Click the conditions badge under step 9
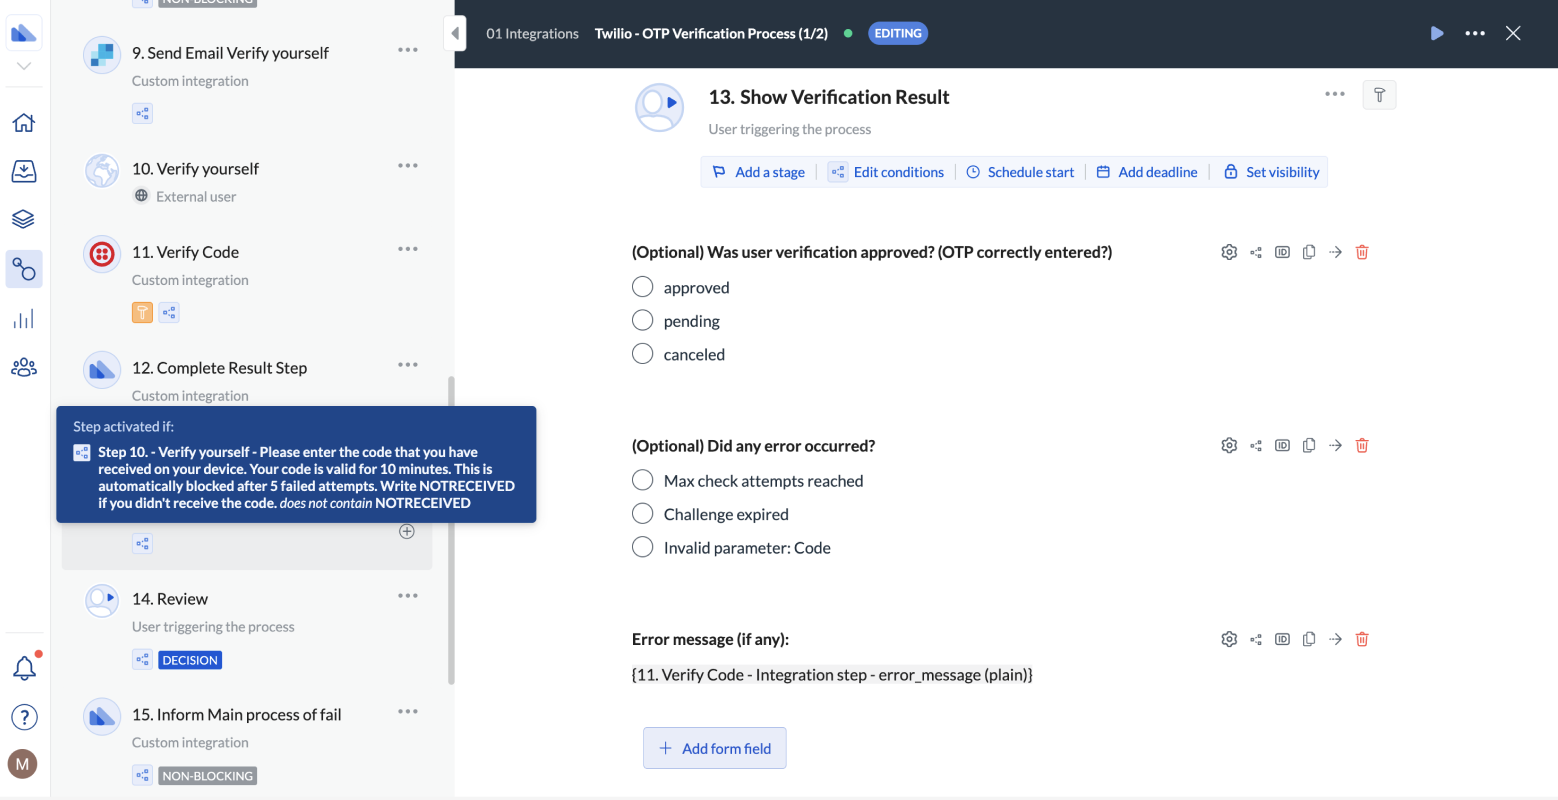The height and width of the screenshot is (800, 1558). (142, 114)
